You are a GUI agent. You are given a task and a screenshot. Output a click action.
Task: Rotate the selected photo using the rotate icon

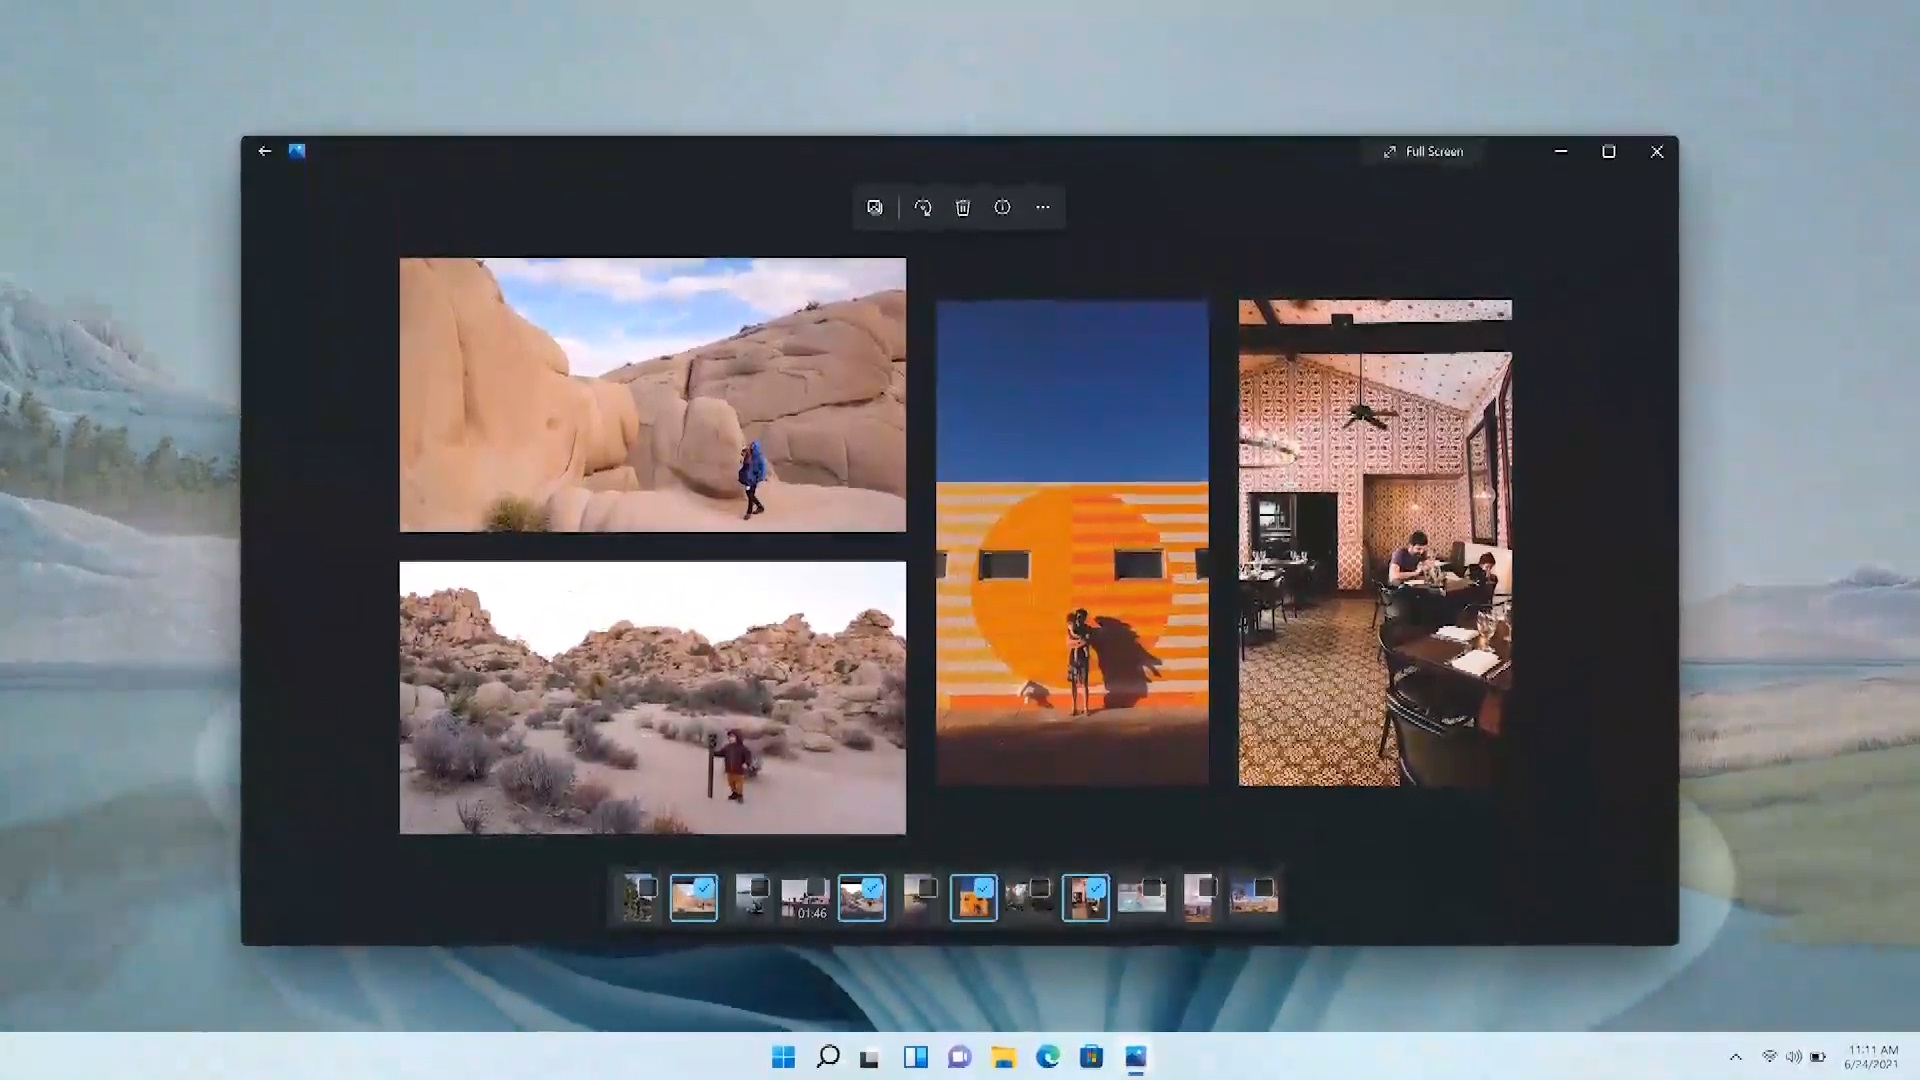click(x=922, y=207)
